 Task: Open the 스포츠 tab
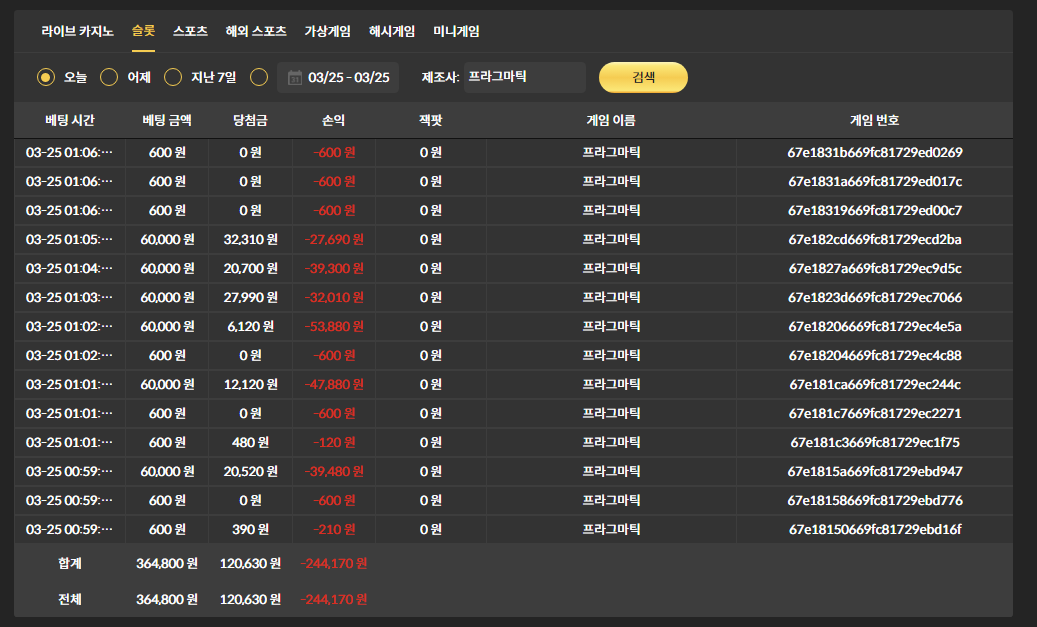(190, 31)
